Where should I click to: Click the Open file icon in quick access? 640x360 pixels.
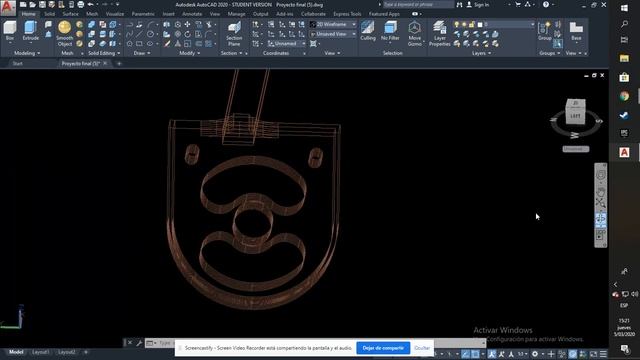(33, 4)
